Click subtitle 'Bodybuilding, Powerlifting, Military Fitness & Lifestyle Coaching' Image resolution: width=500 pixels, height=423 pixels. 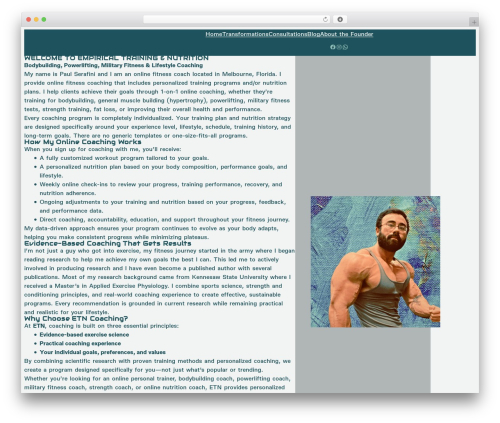[113, 65]
